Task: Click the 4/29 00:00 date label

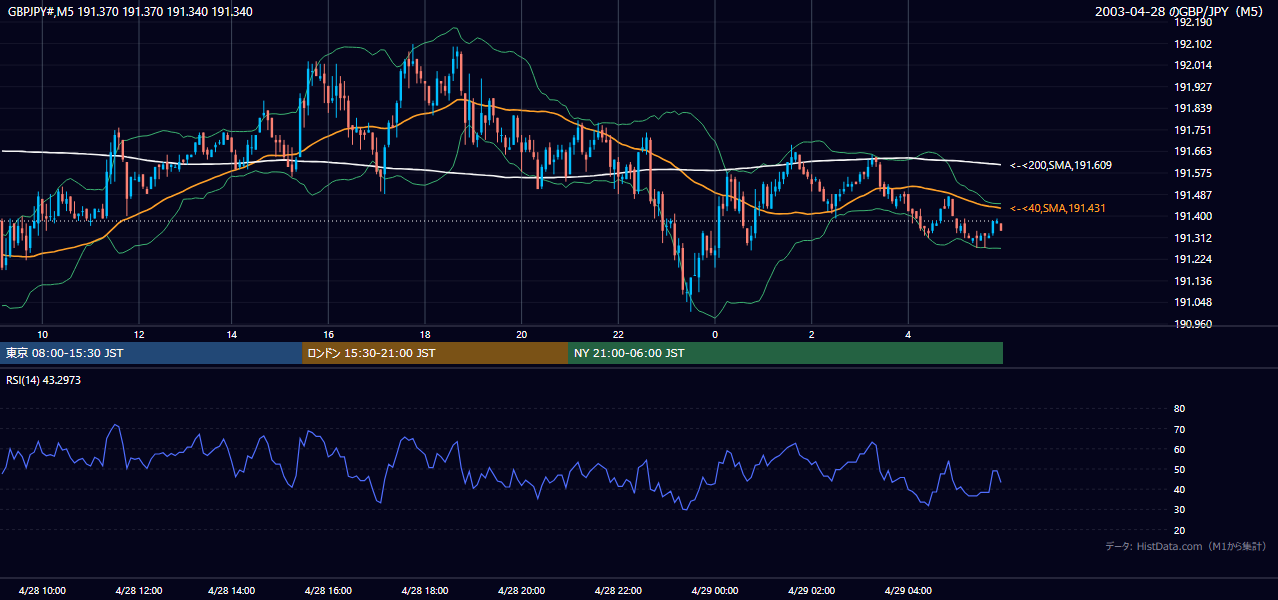Action: pos(715,591)
